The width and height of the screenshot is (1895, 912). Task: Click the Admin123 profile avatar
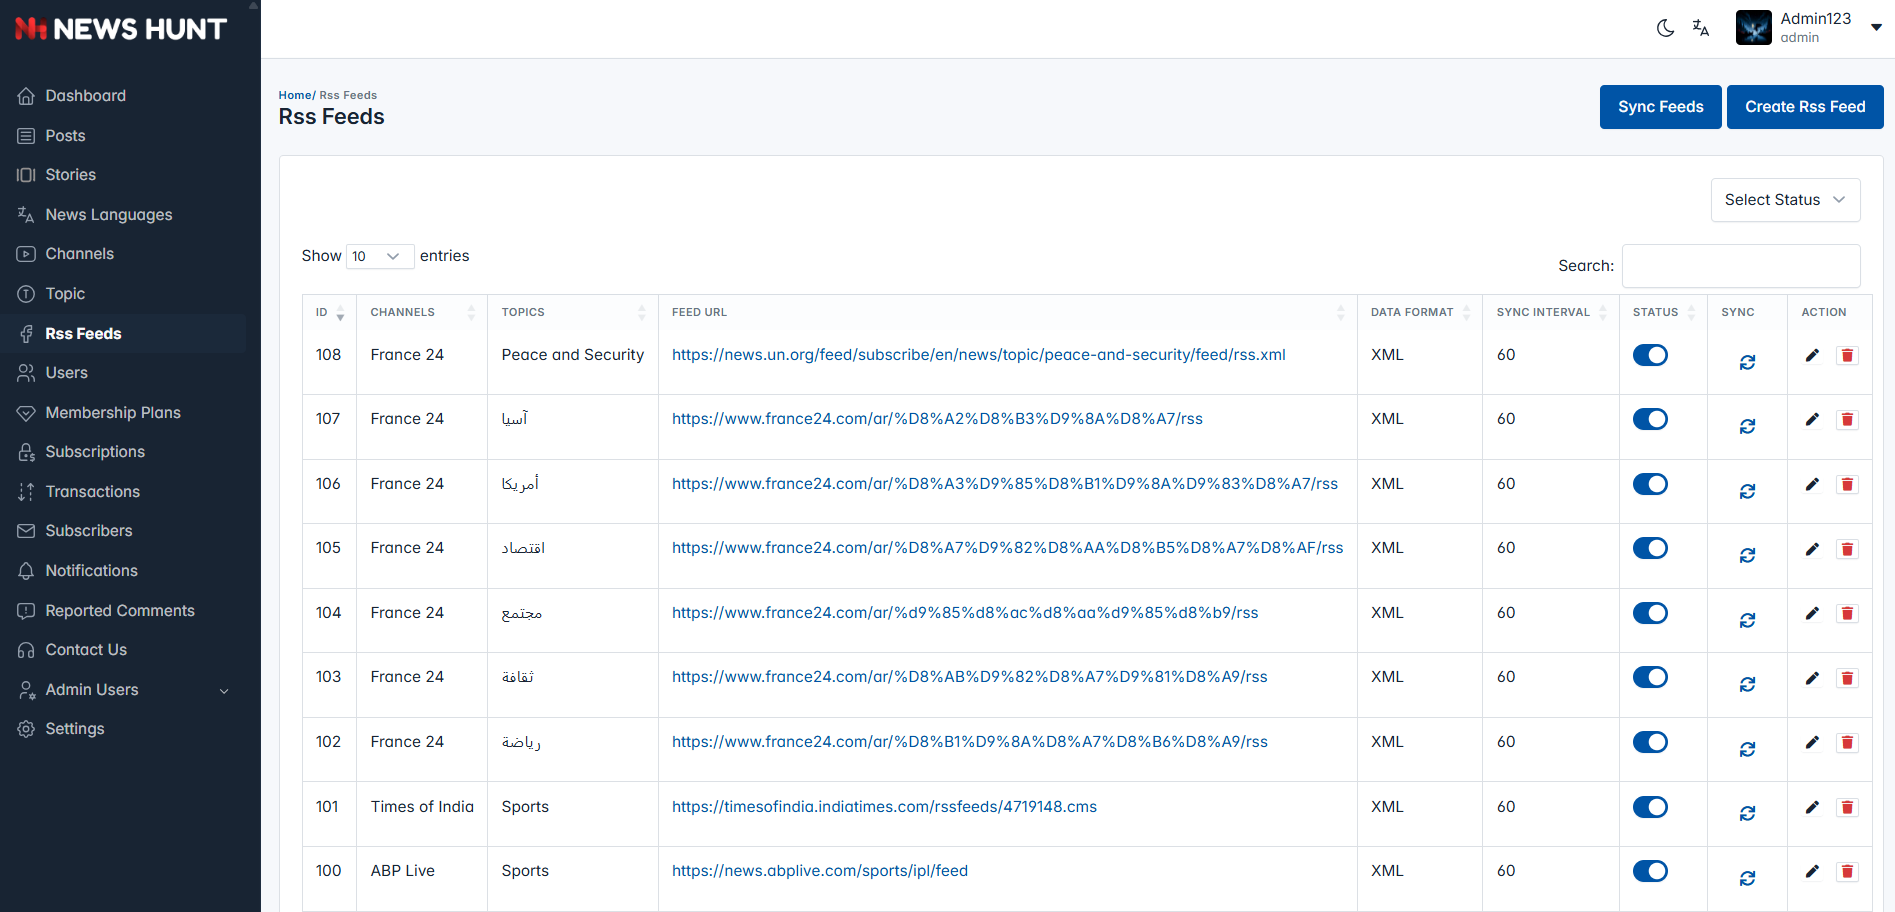click(x=1754, y=28)
